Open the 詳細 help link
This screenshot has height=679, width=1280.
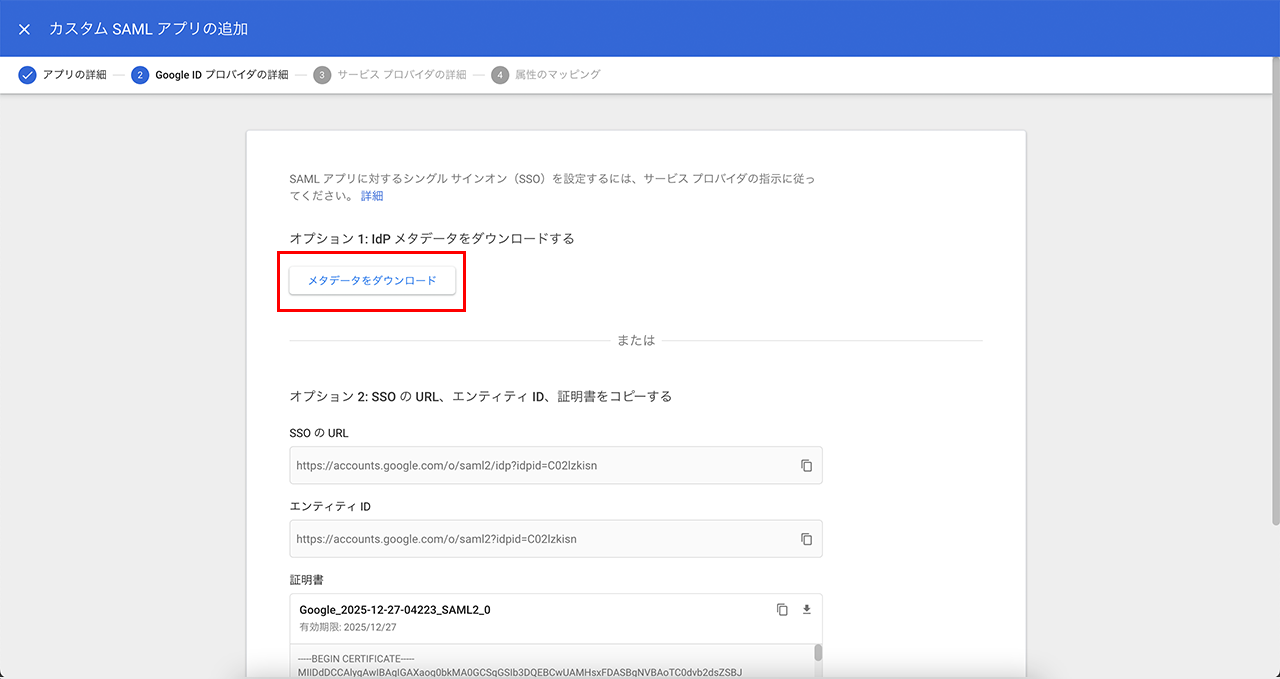[372, 196]
